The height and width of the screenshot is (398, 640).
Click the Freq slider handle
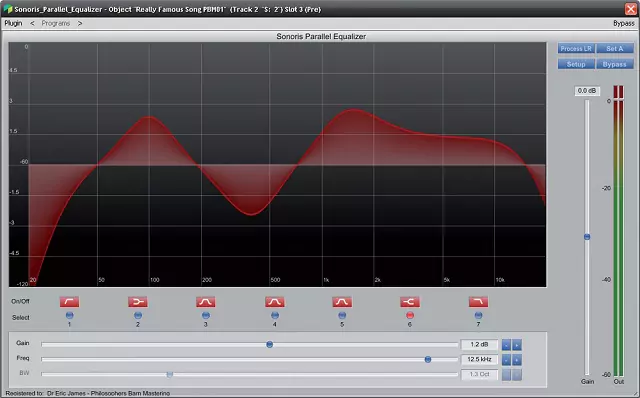pos(428,359)
